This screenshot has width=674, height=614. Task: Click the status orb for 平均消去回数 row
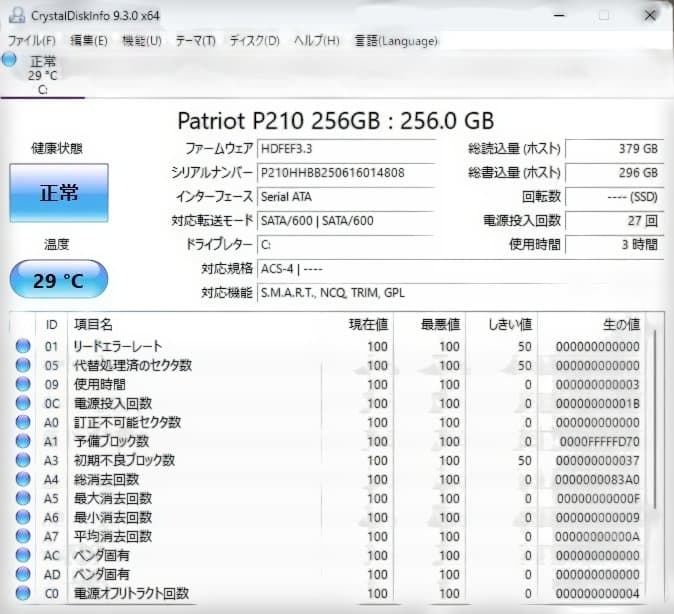tap(23, 536)
